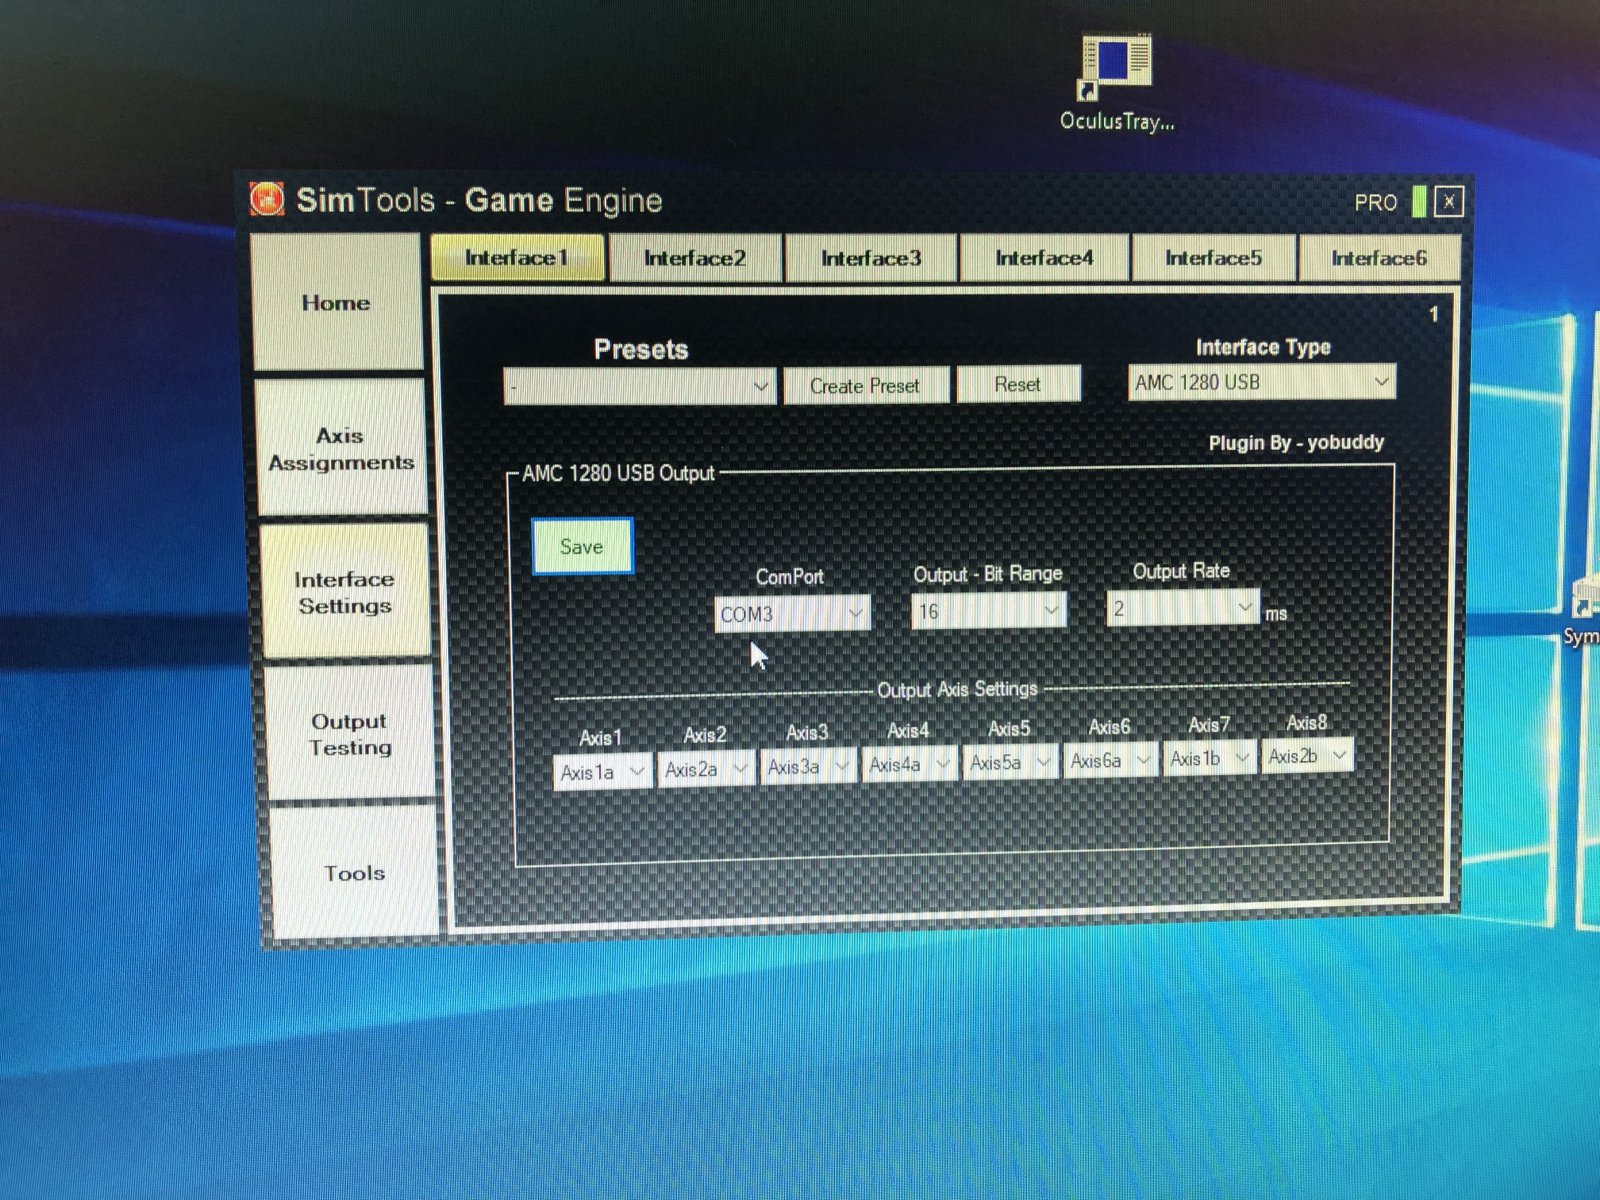Screen dimensions: 1600x1200
Task: Expand the Interface Type dropdown
Action: coord(1262,382)
